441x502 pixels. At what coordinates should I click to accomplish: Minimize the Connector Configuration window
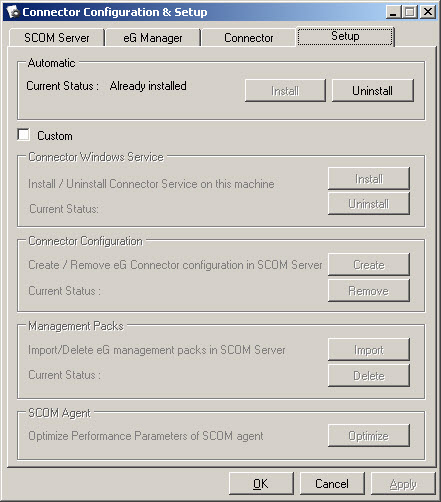(x=393, y=12)
